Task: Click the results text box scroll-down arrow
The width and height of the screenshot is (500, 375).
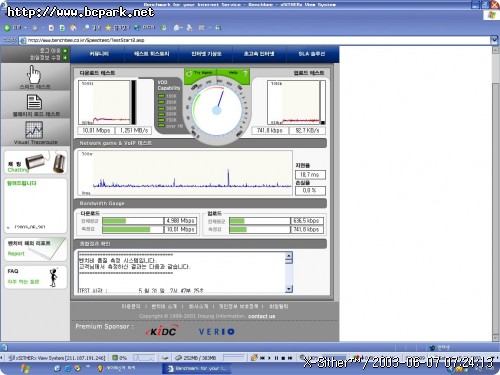Action: click(289, 289)
